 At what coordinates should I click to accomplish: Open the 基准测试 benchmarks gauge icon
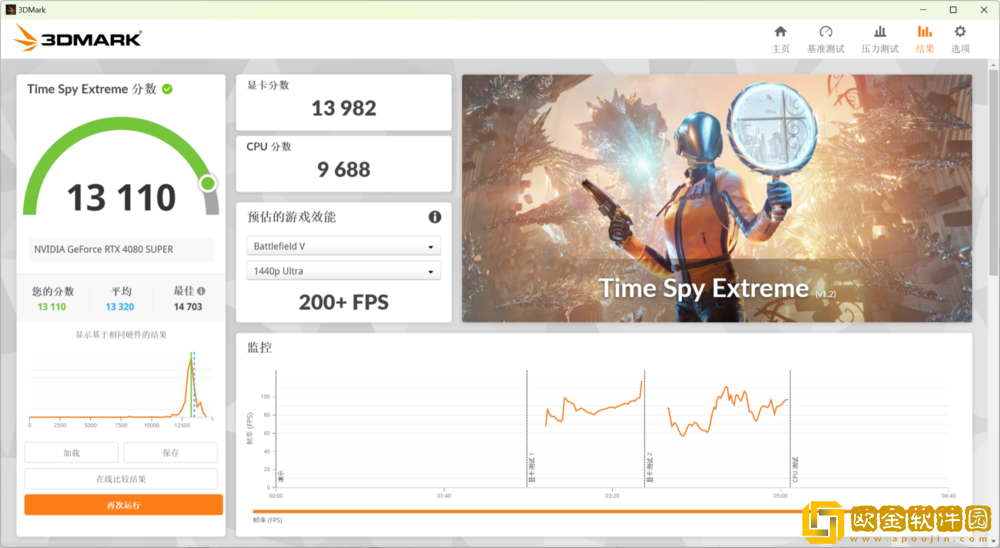825,32
